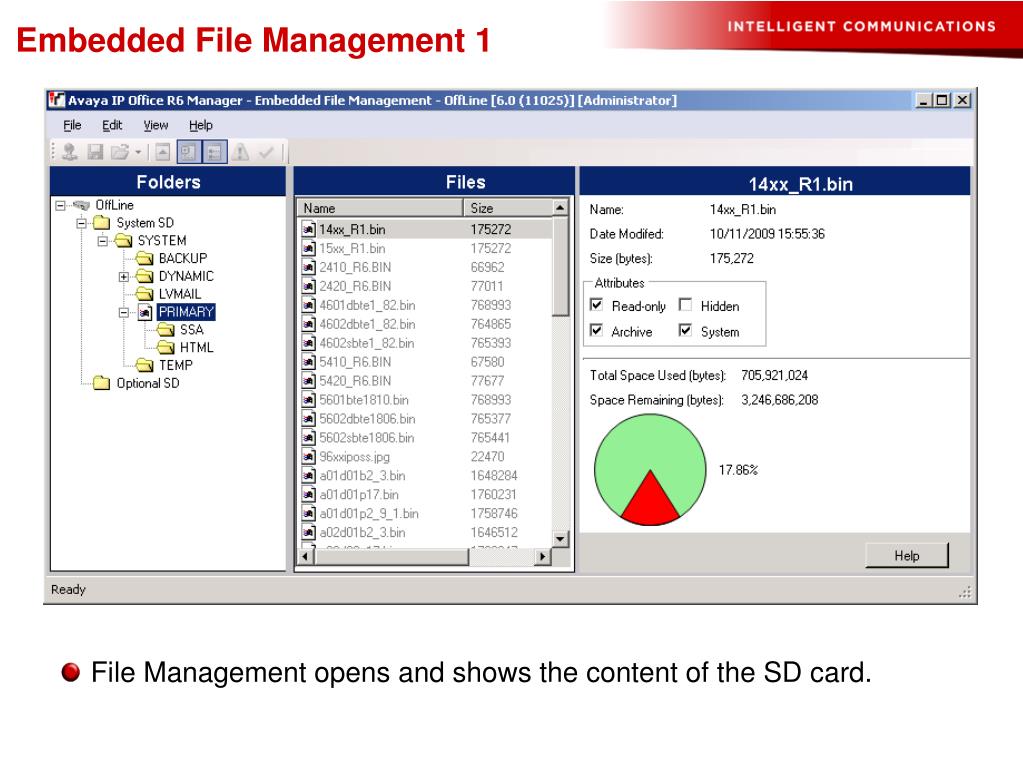Image resolution: width=1023 pixels, height=768 pixels.
Task: Toggle the System attribute checkbox
Action: [685, 330]
